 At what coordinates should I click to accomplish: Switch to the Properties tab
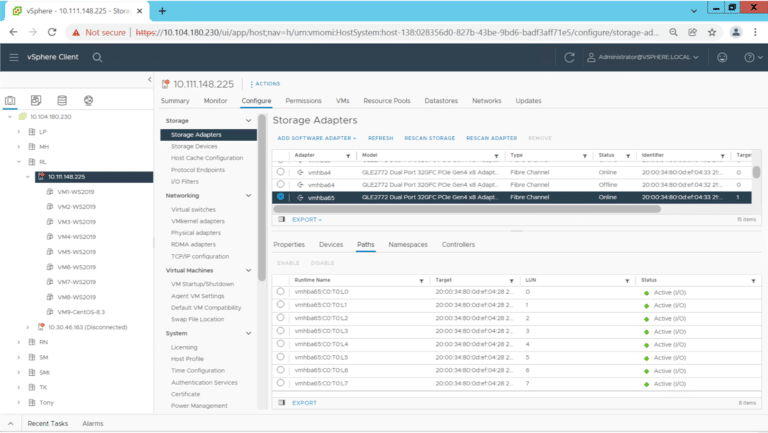[289, 244]
